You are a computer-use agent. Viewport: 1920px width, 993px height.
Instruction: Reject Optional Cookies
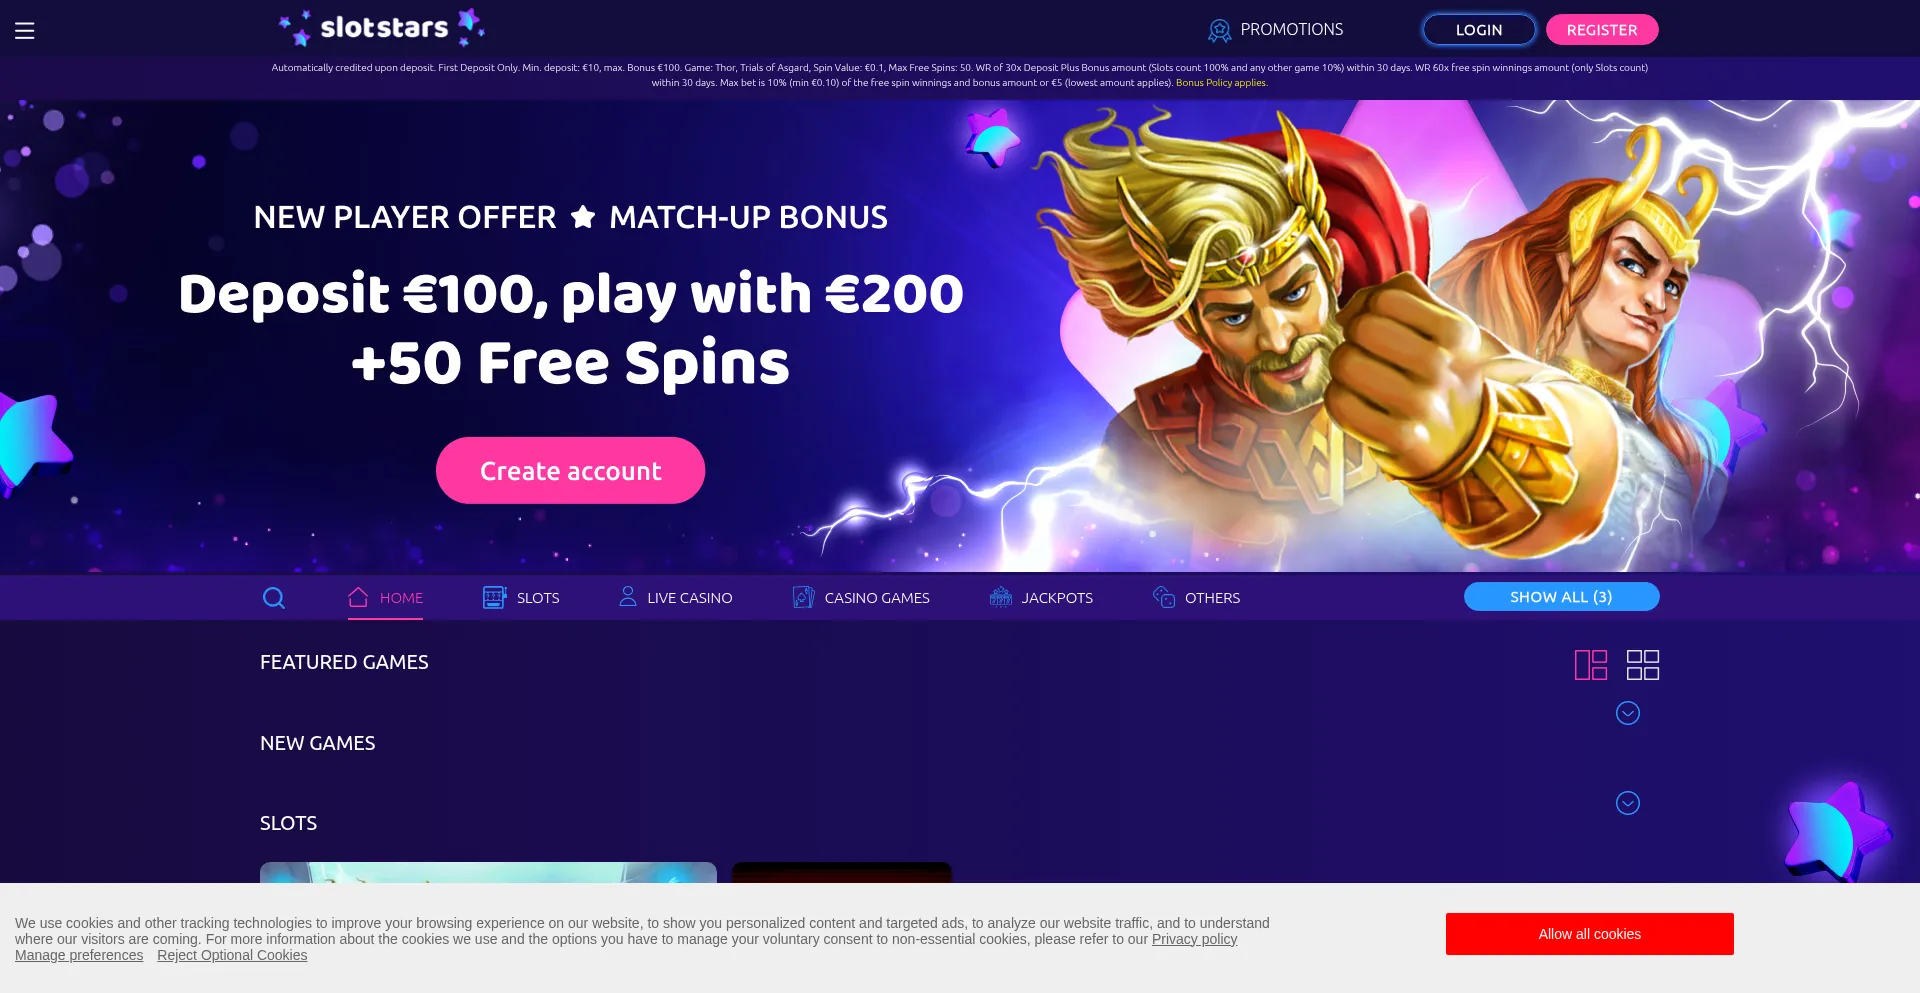[x=232, y=955]
